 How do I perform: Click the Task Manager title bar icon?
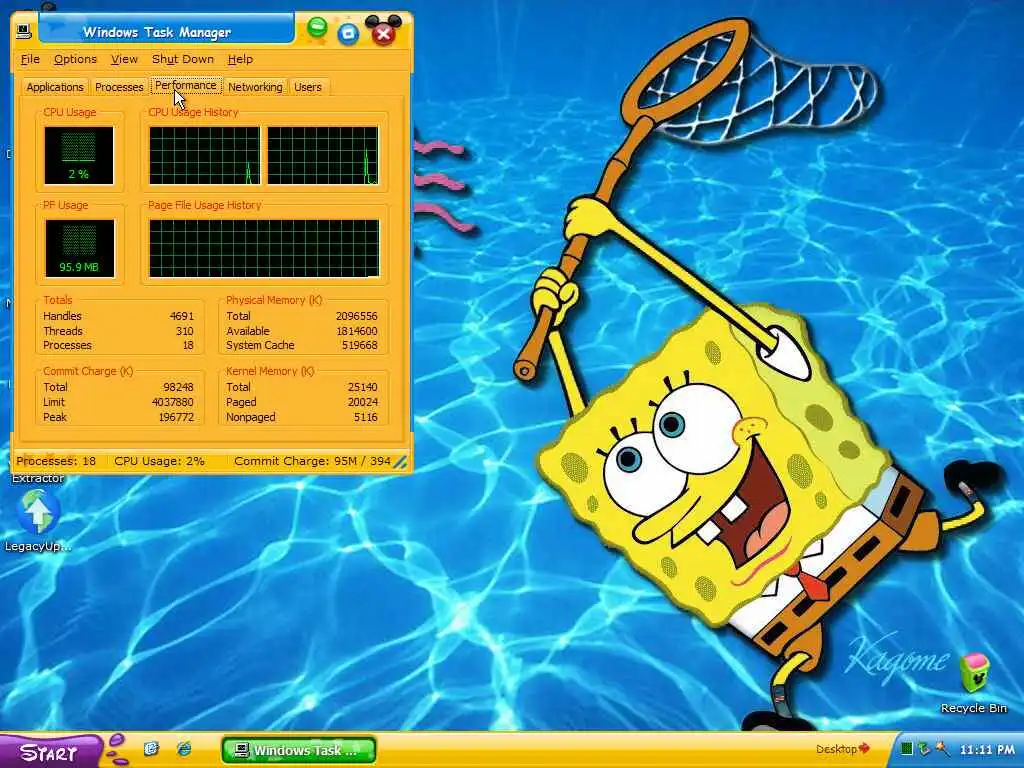click(24, 31)
